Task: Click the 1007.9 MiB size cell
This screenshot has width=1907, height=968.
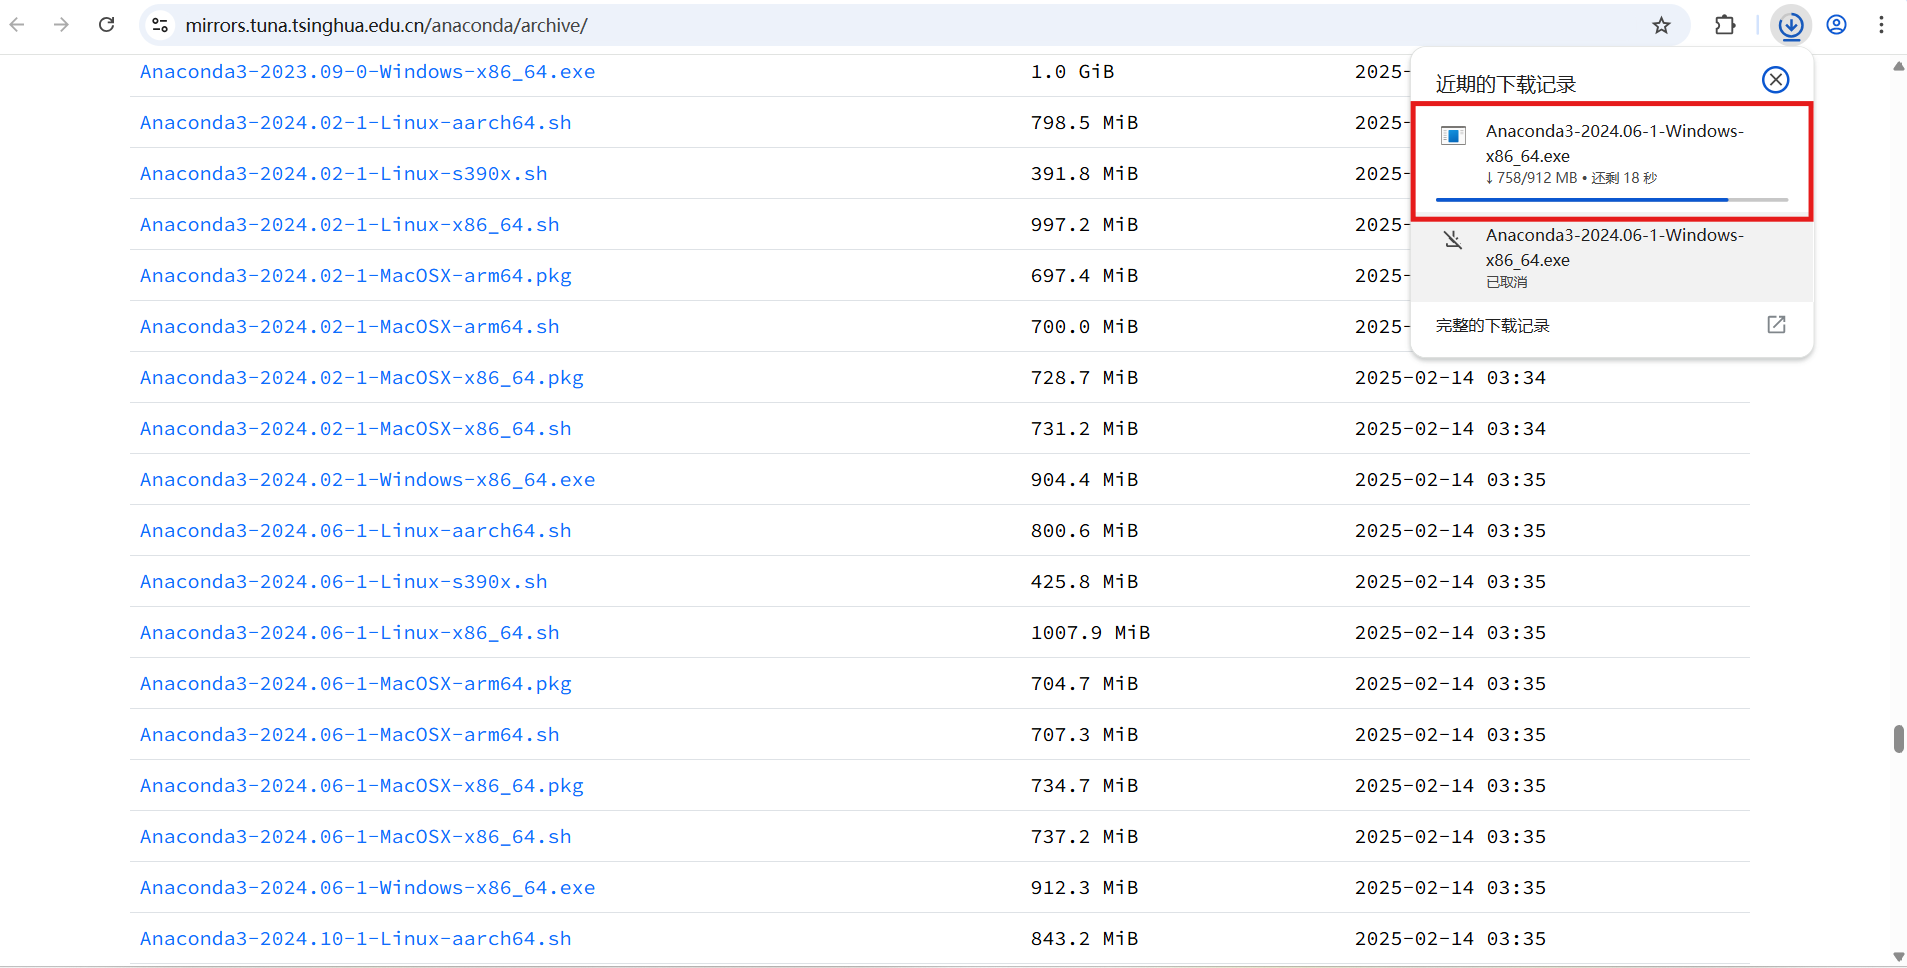Action: (x=1090, y=633)
